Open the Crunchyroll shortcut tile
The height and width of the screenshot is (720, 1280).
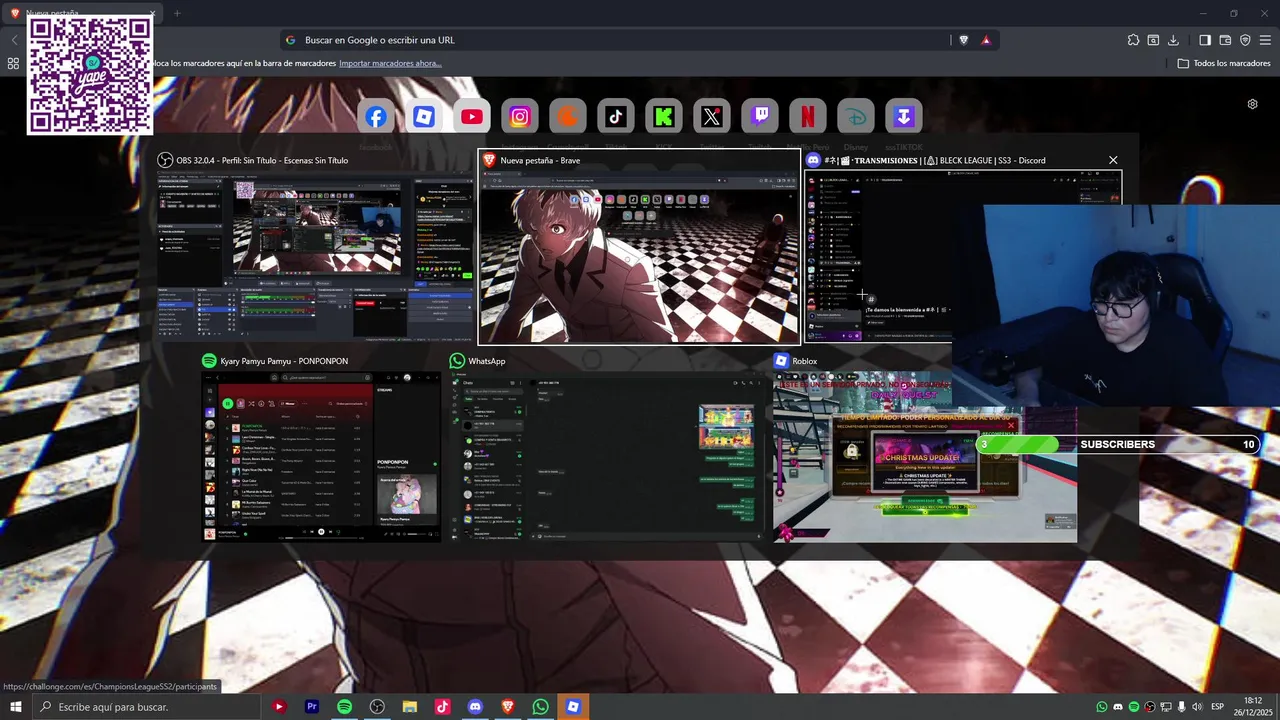point(568,117)
